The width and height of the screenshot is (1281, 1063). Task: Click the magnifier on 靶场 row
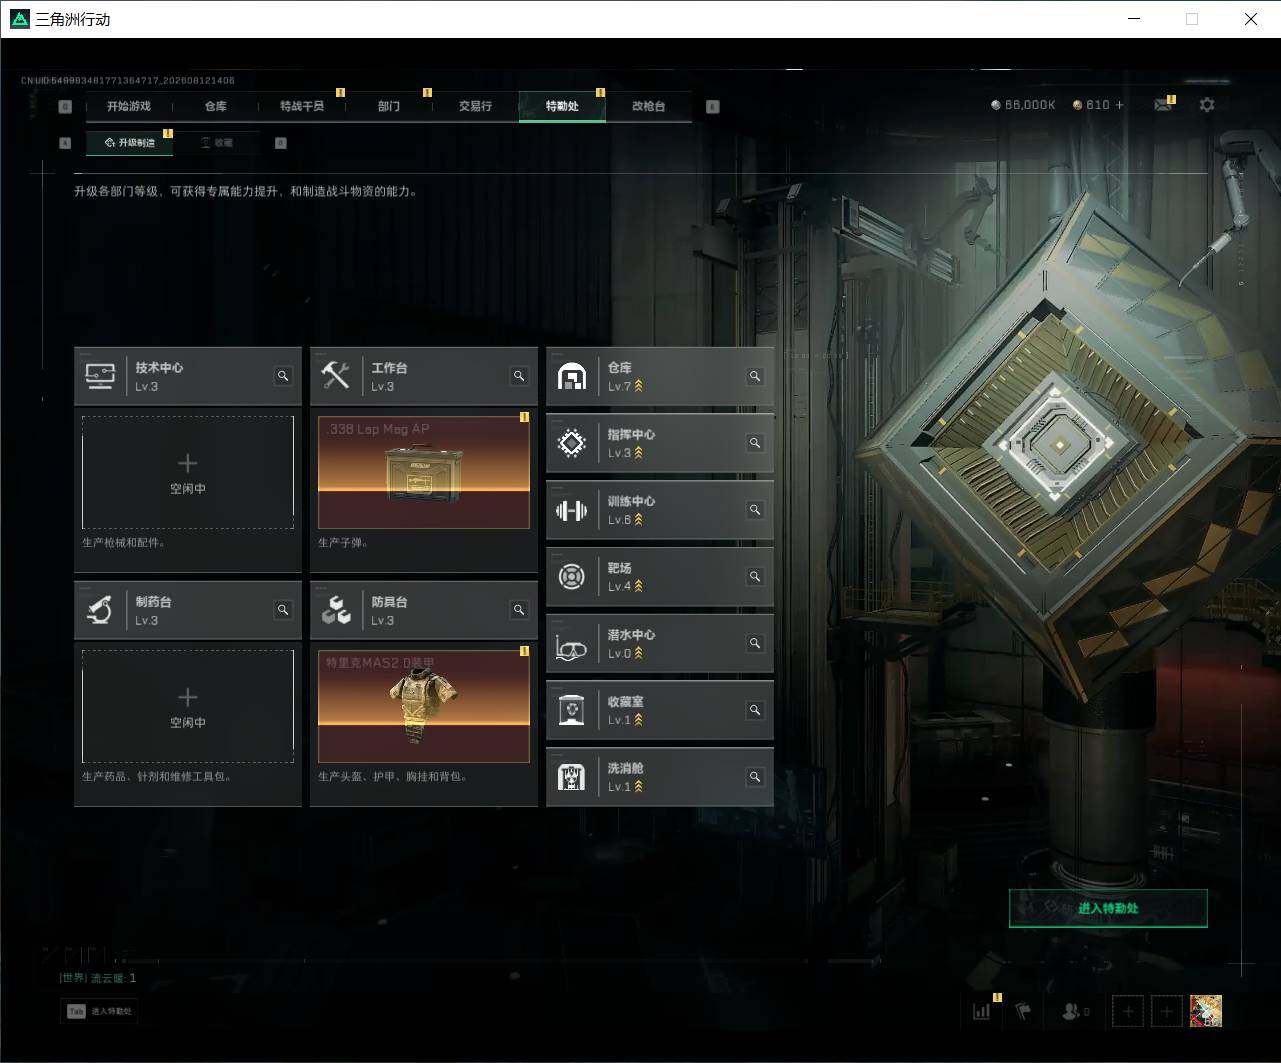(755, 576)
